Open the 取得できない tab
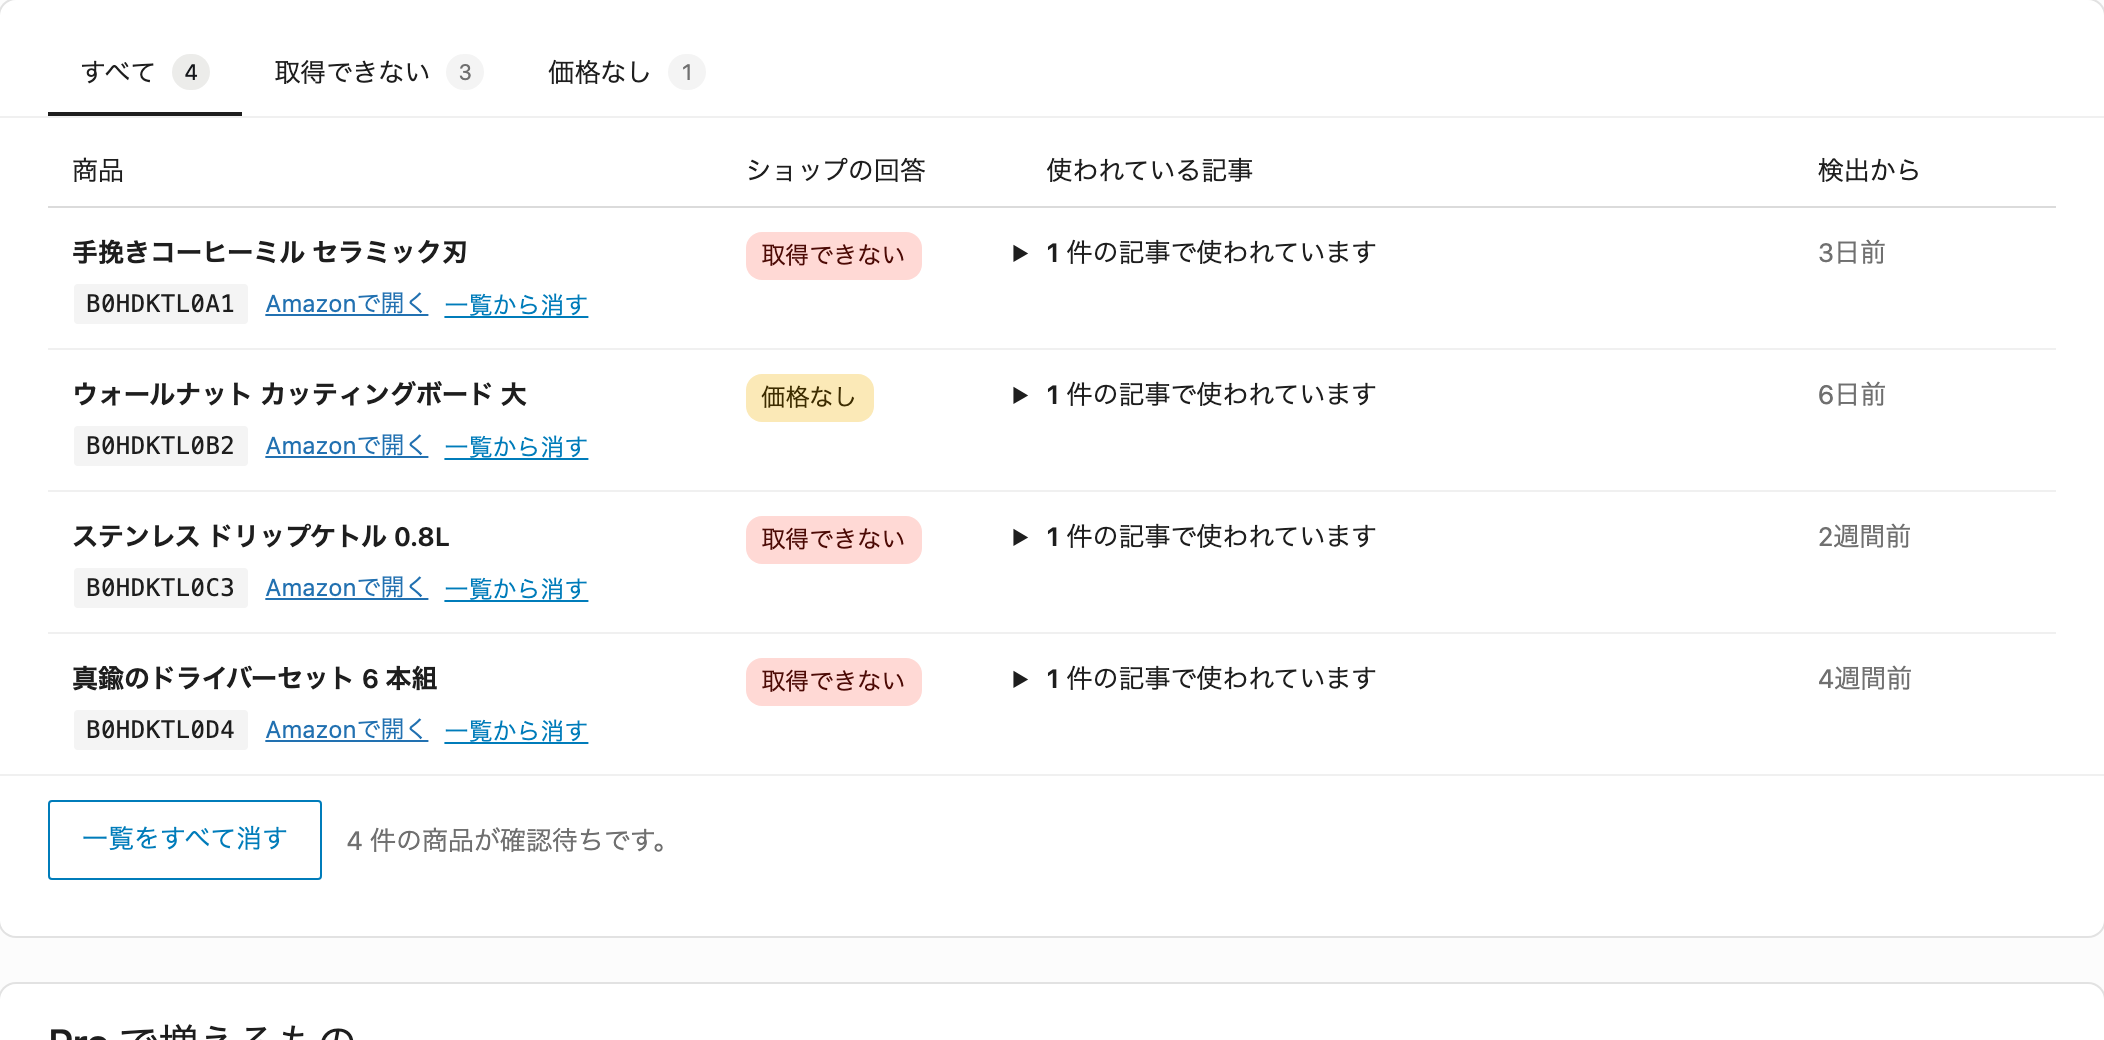Screen dimensions: 2104x1040 click(x=379, y=72)
